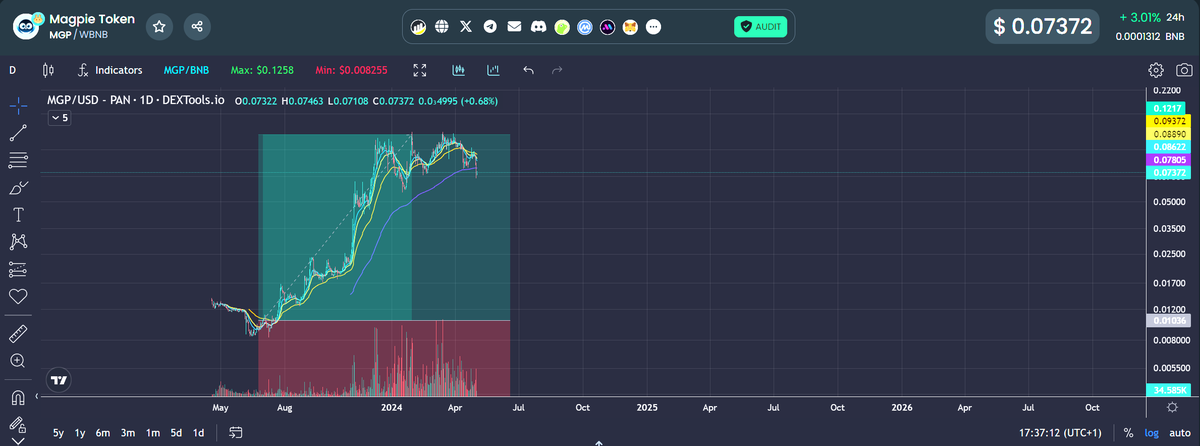Set chart range to 5y
This screenshot has width=1200, height=446.
[59, 433]
